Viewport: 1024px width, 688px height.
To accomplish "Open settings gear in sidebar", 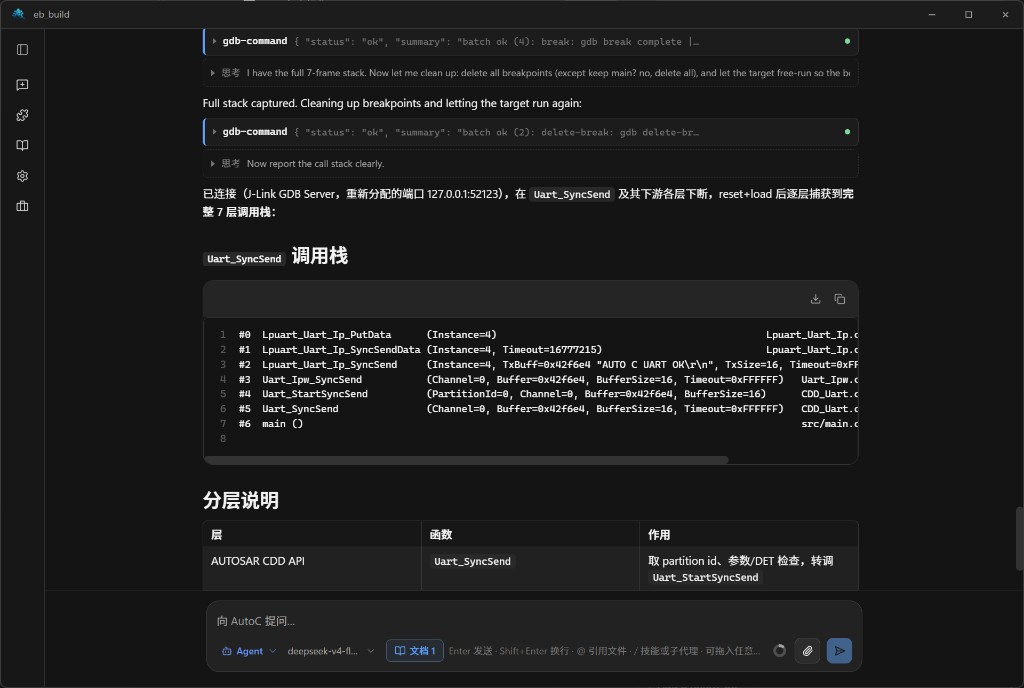I will 22,176.
